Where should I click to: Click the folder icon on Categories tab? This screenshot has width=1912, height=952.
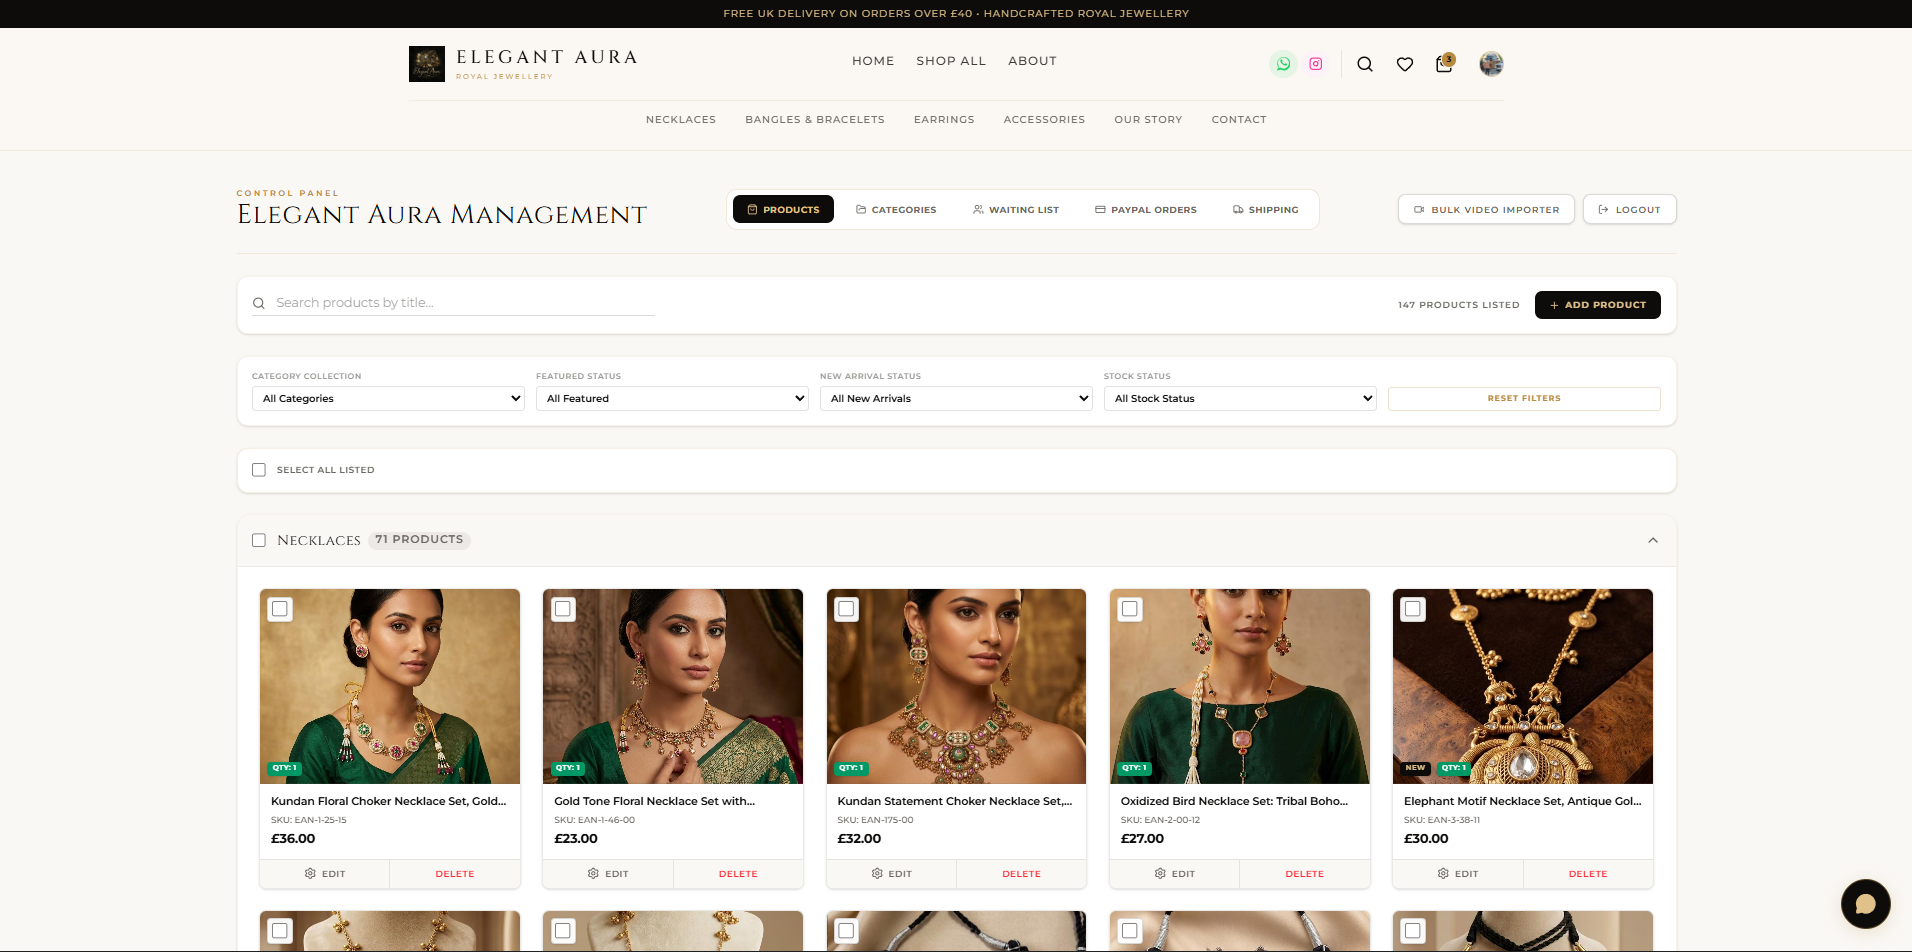pyautogui.click(x=861, y=210)
